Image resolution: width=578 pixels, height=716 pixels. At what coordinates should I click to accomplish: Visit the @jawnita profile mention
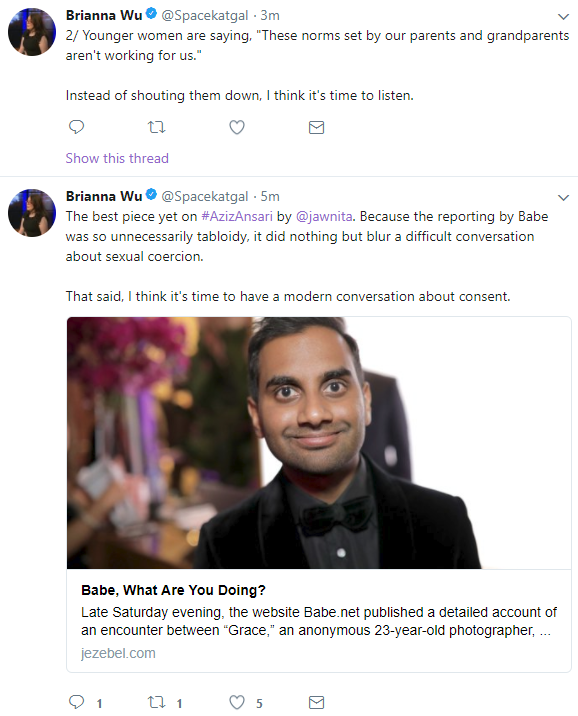(324, 216)
